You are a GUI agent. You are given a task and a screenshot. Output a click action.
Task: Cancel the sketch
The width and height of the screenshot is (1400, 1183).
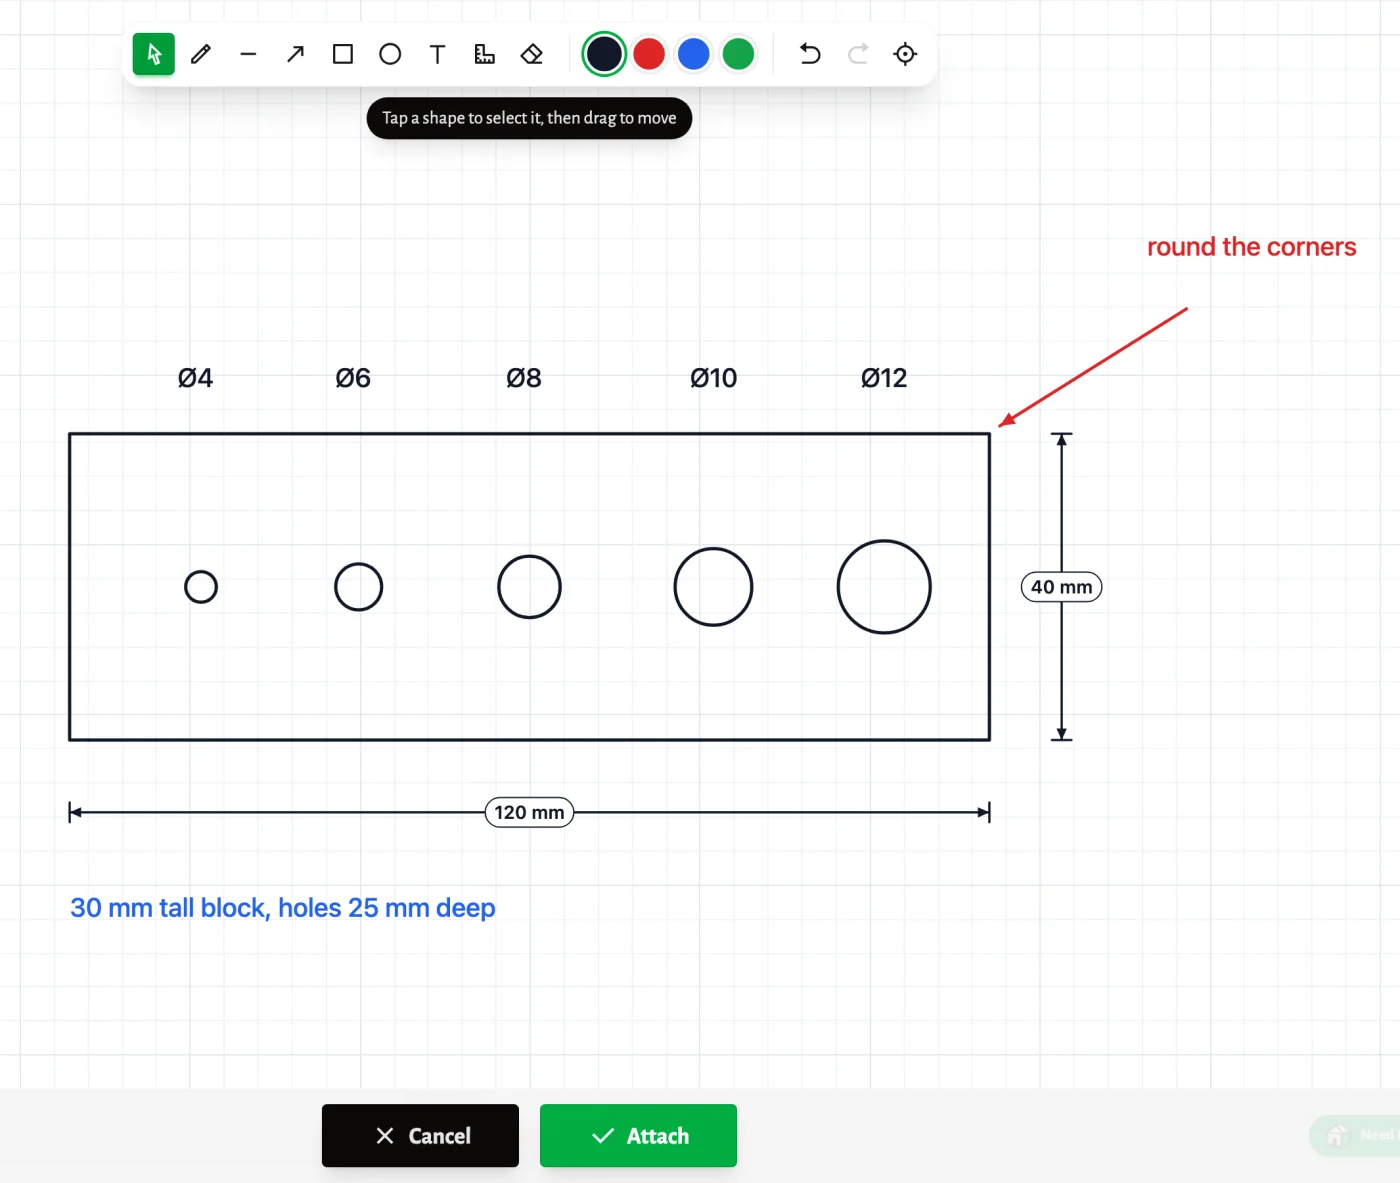point(420,1136)
